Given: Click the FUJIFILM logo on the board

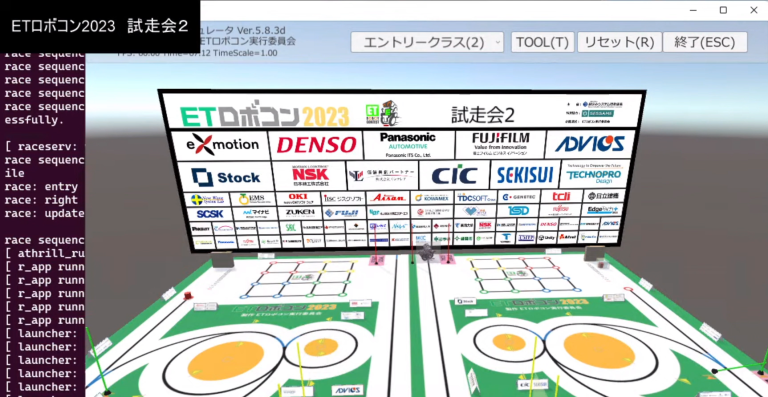Looking at the screenshot, I should point(500,144).
